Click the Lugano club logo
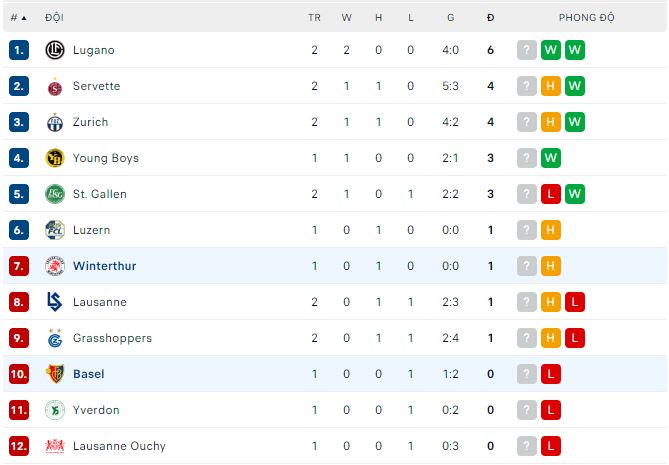Image resolution: width=669 pixels, height=465 pixels. coord(55,50)
